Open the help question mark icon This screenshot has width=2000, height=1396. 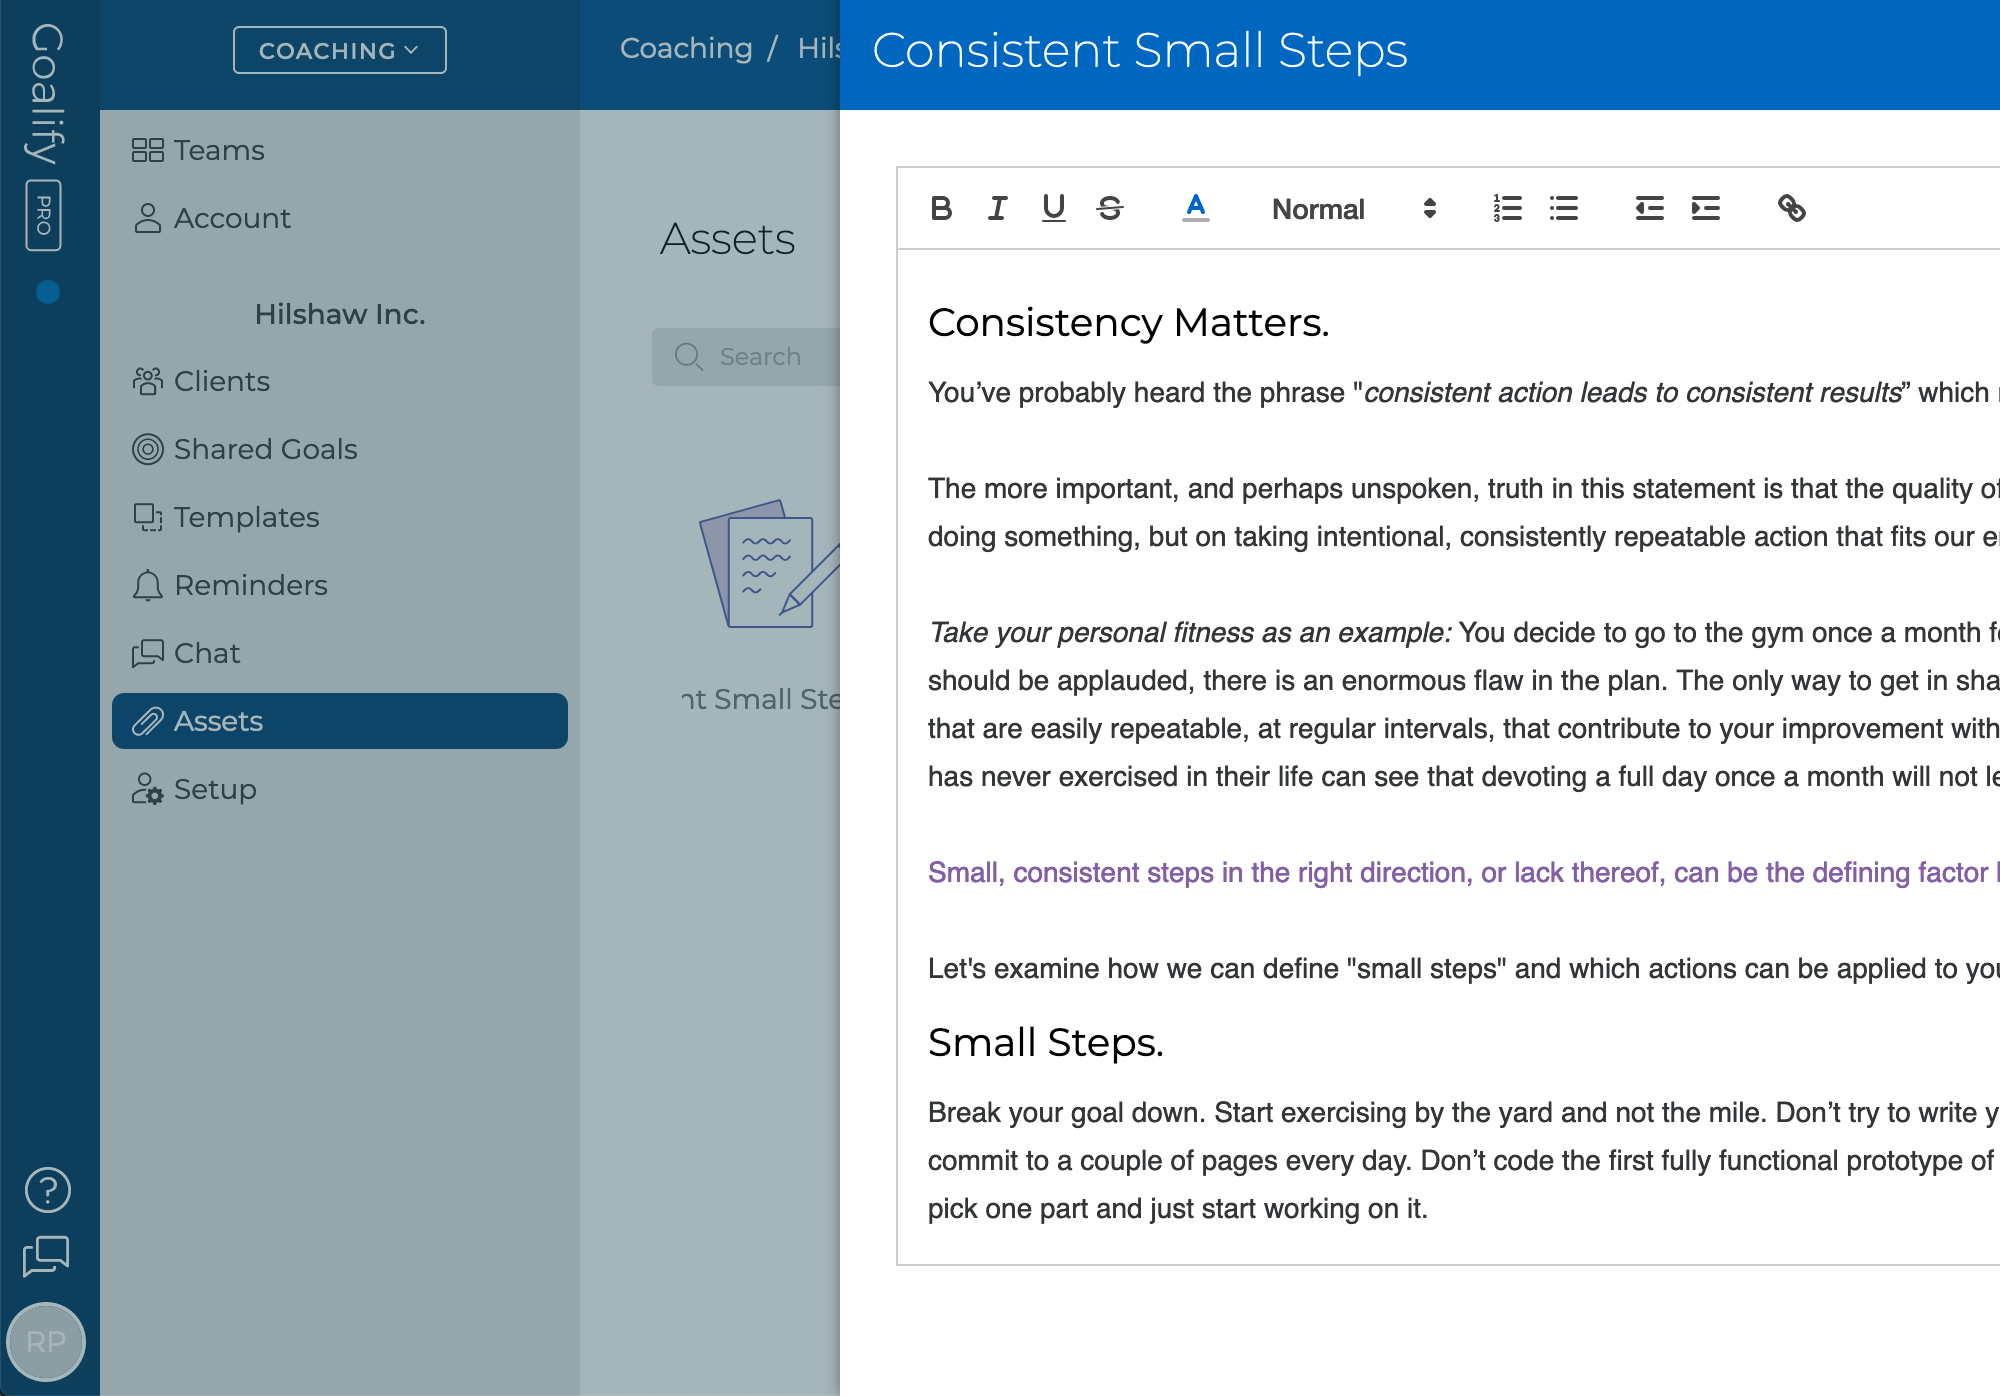47,1190
